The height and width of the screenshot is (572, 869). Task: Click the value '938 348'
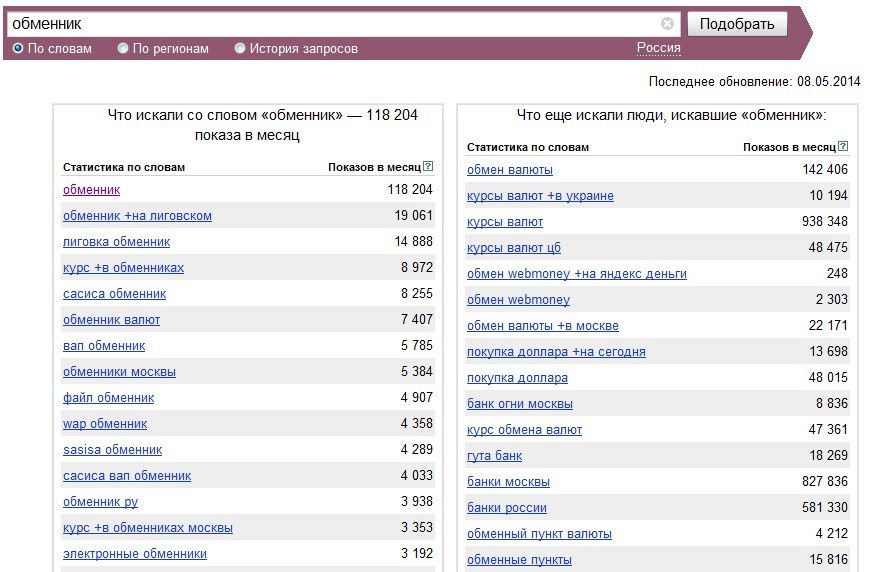click(x=825, y=222)
